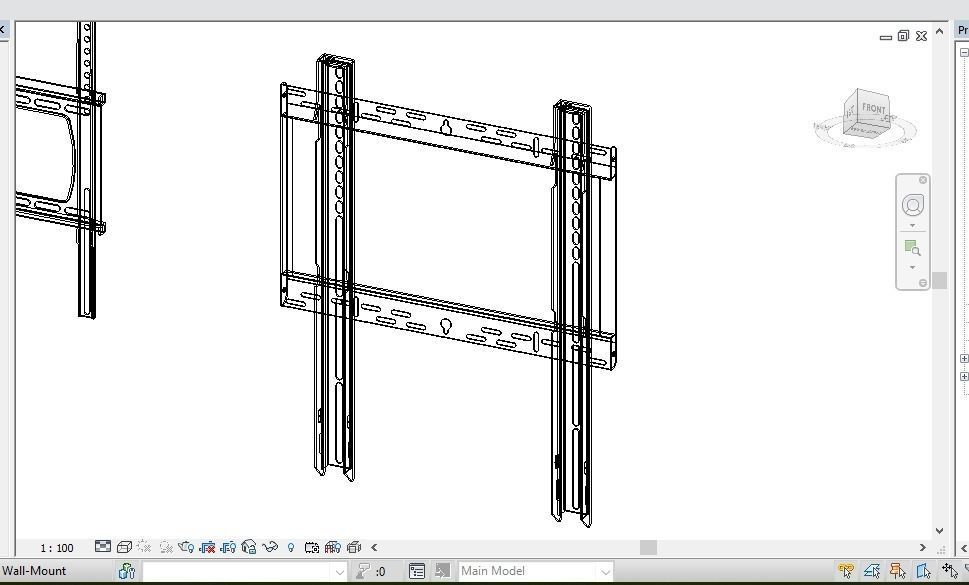Open the Worksets dialog from status bar
The width and height of the screenshot is (969, 585).
(126, 571)
